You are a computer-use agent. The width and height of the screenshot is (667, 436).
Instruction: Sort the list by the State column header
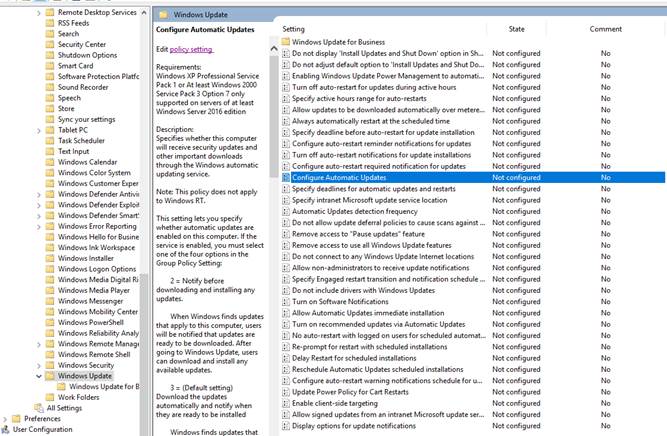pyautogui.click(x=515, y=29)
